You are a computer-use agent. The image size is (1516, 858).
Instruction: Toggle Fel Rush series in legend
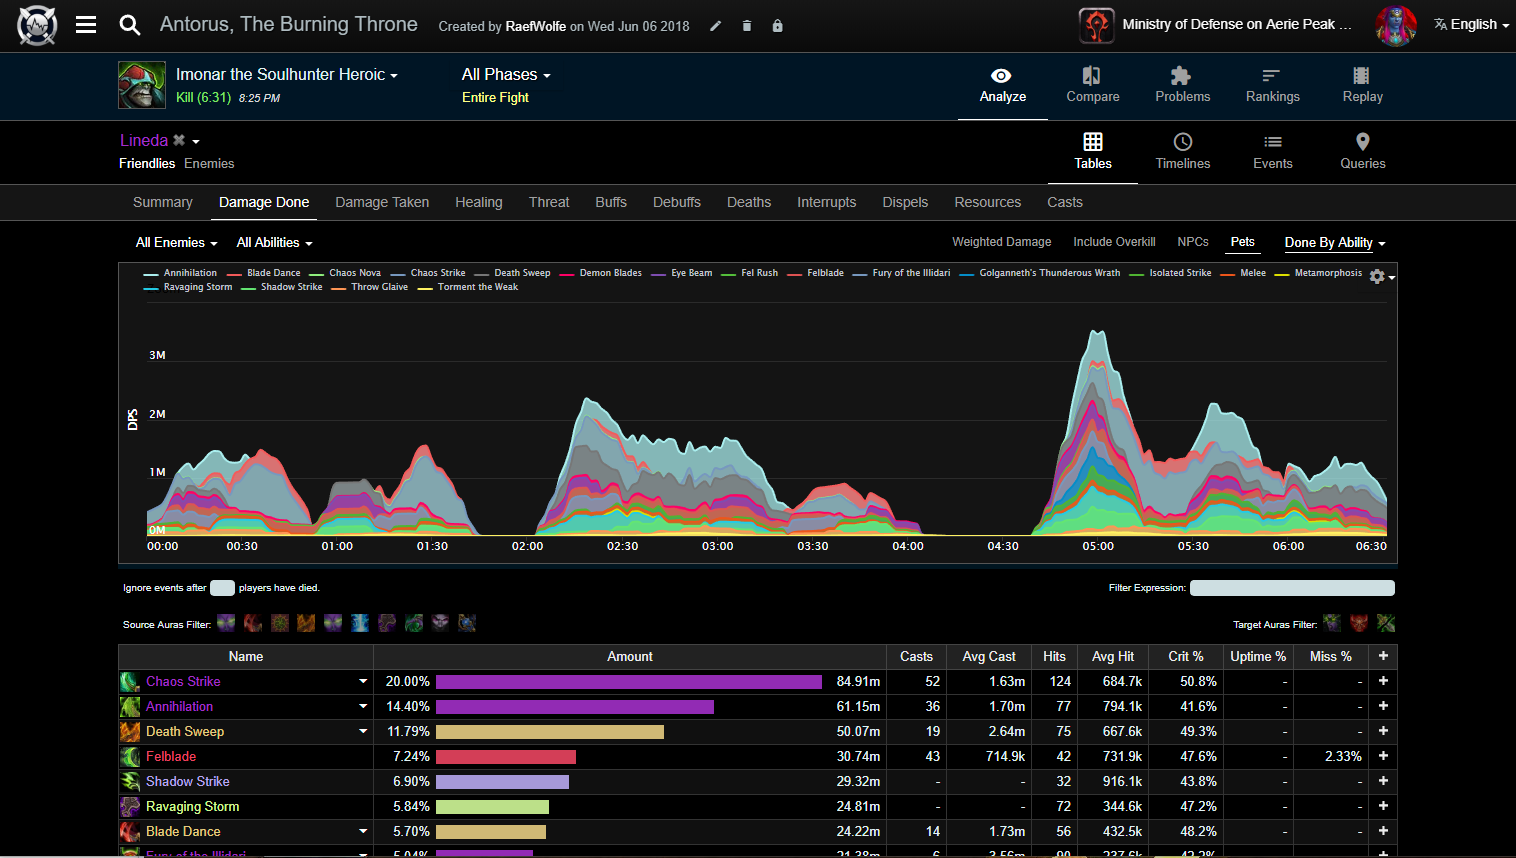pyautogui.click(x=750, y=273)
